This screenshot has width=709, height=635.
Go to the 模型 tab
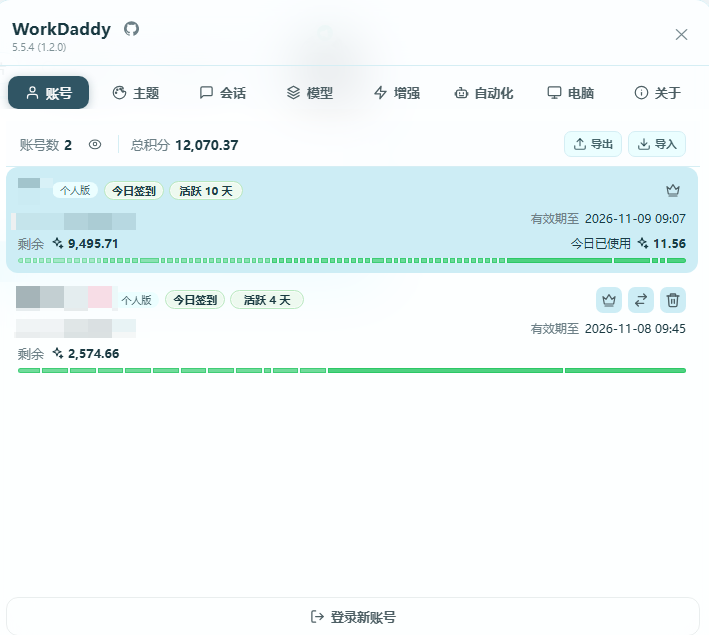[310, 93]
